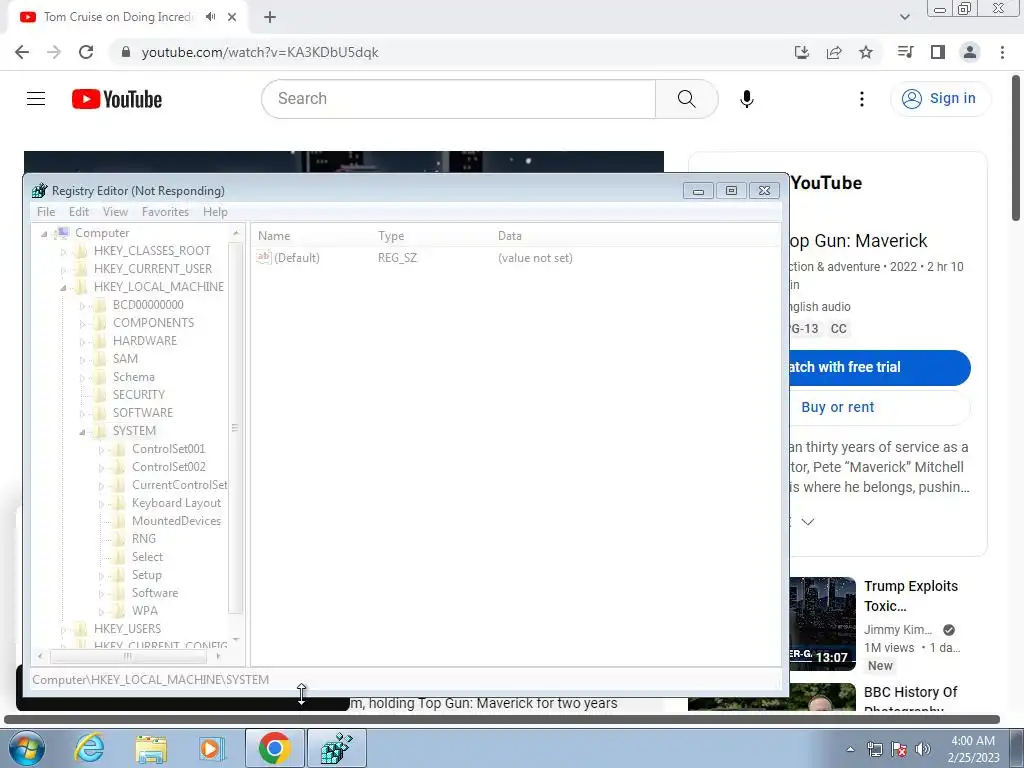The image size is (1024, 768).
Task: Click Watch with free trial button
Action: [878, 367]
